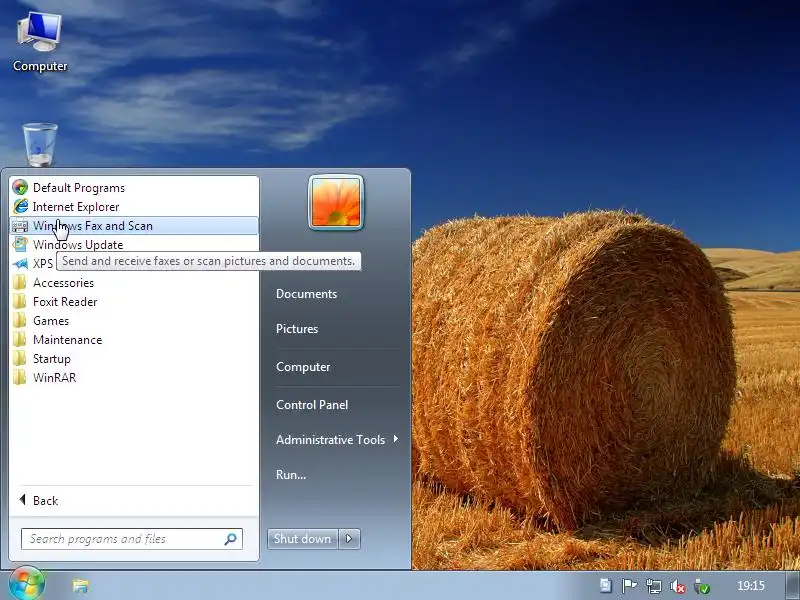
Task: Click the first notification tray icon left of flag
Action: pos(606,586)
